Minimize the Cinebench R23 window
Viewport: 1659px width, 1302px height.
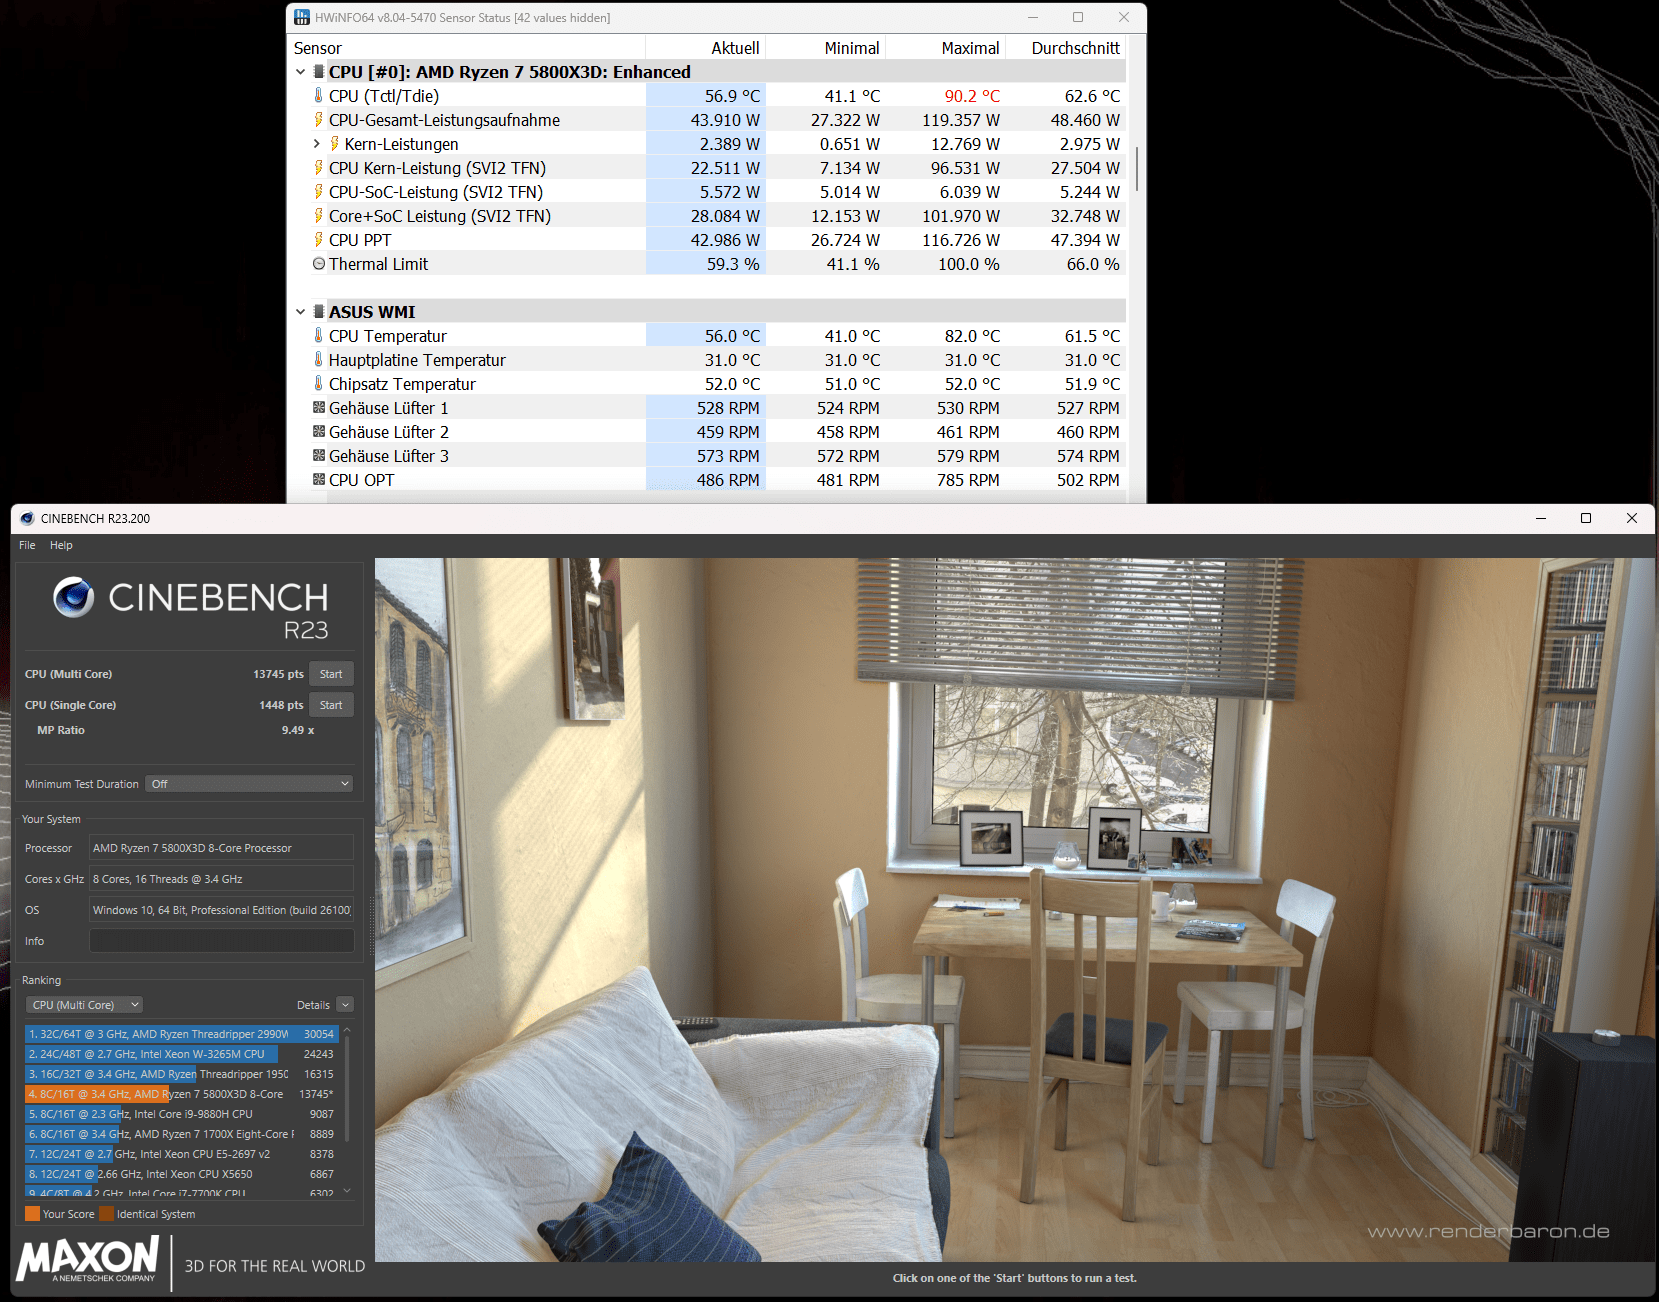1541,518
